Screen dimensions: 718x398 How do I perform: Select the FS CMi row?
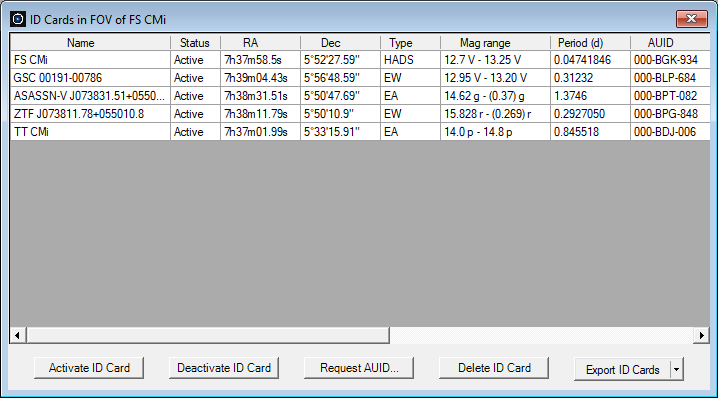click(x=360, y=60)
